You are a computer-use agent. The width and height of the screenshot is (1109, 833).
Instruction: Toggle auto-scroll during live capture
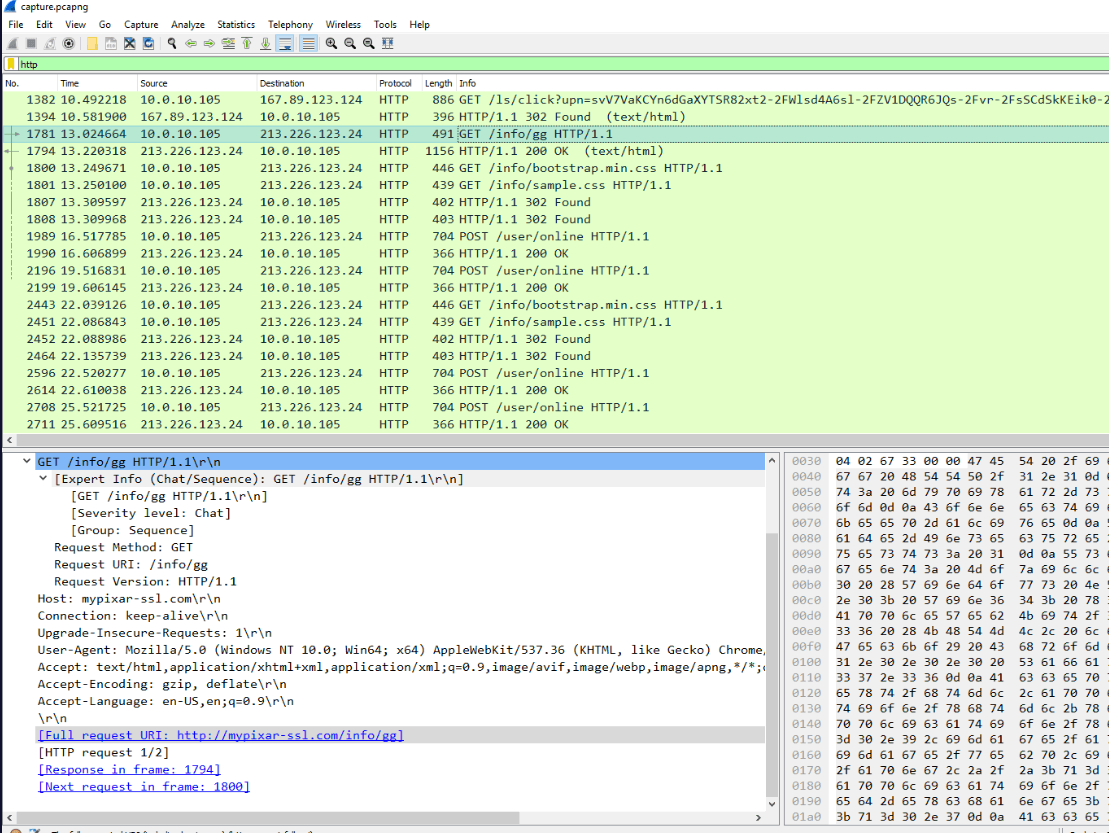(285, 43)
